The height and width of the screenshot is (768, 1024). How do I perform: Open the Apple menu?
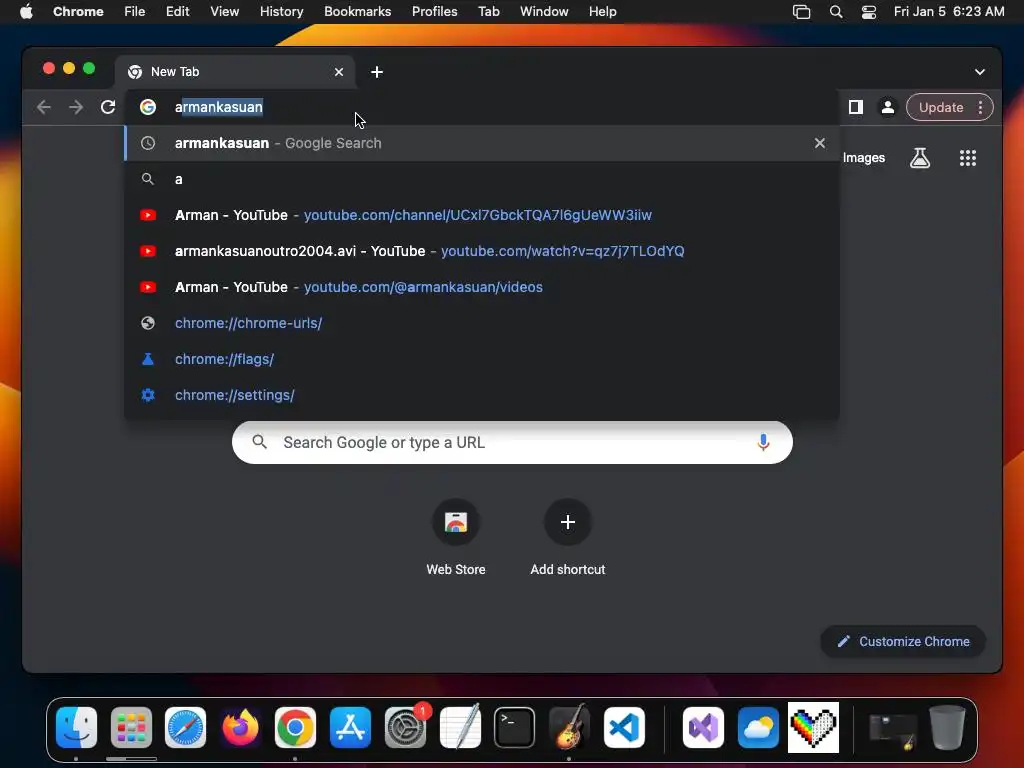26,11
